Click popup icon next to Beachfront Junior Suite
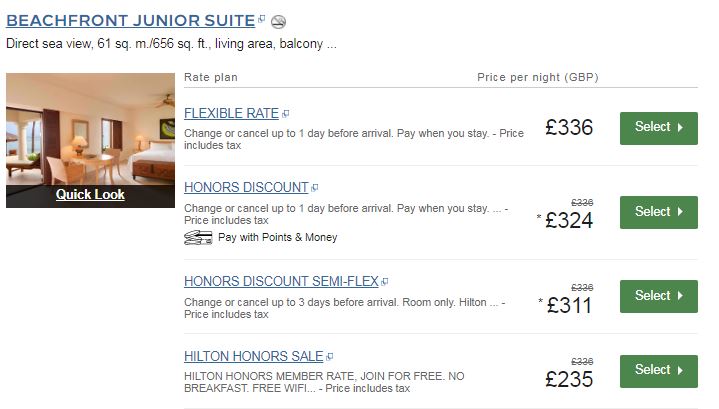719x409 pixels. [261, 19]
